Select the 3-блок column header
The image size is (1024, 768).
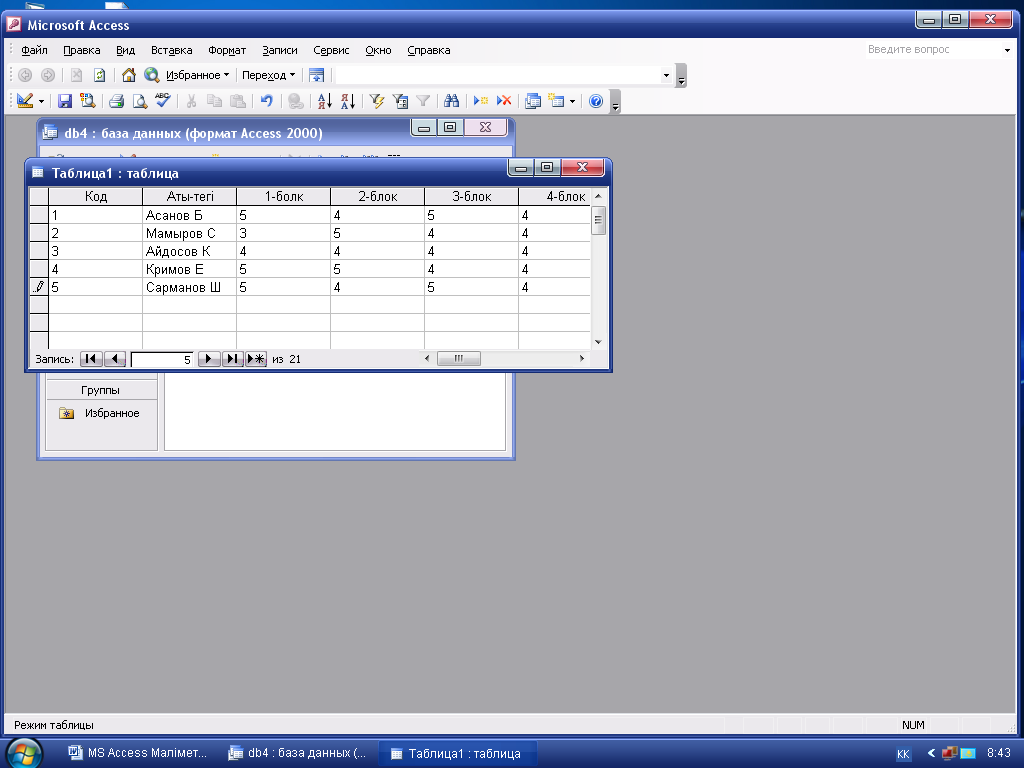click(472, 197)
